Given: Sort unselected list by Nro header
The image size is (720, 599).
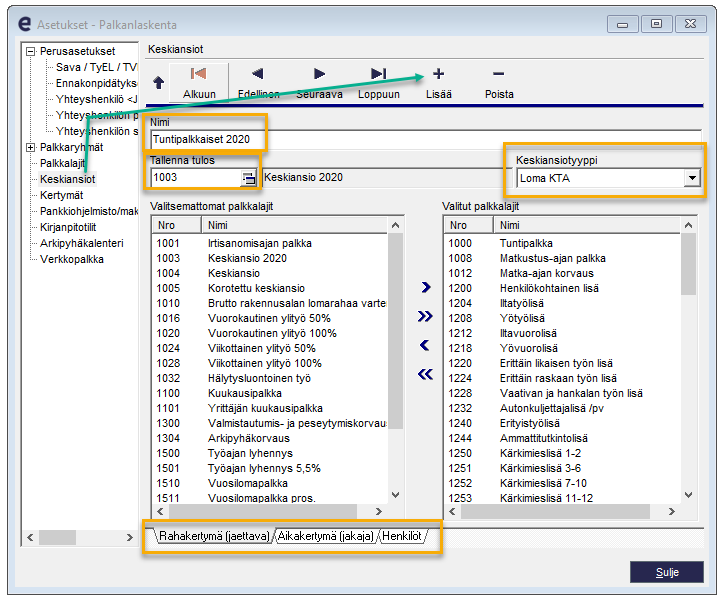Looking at the screenshot, I should click(176, 225).
